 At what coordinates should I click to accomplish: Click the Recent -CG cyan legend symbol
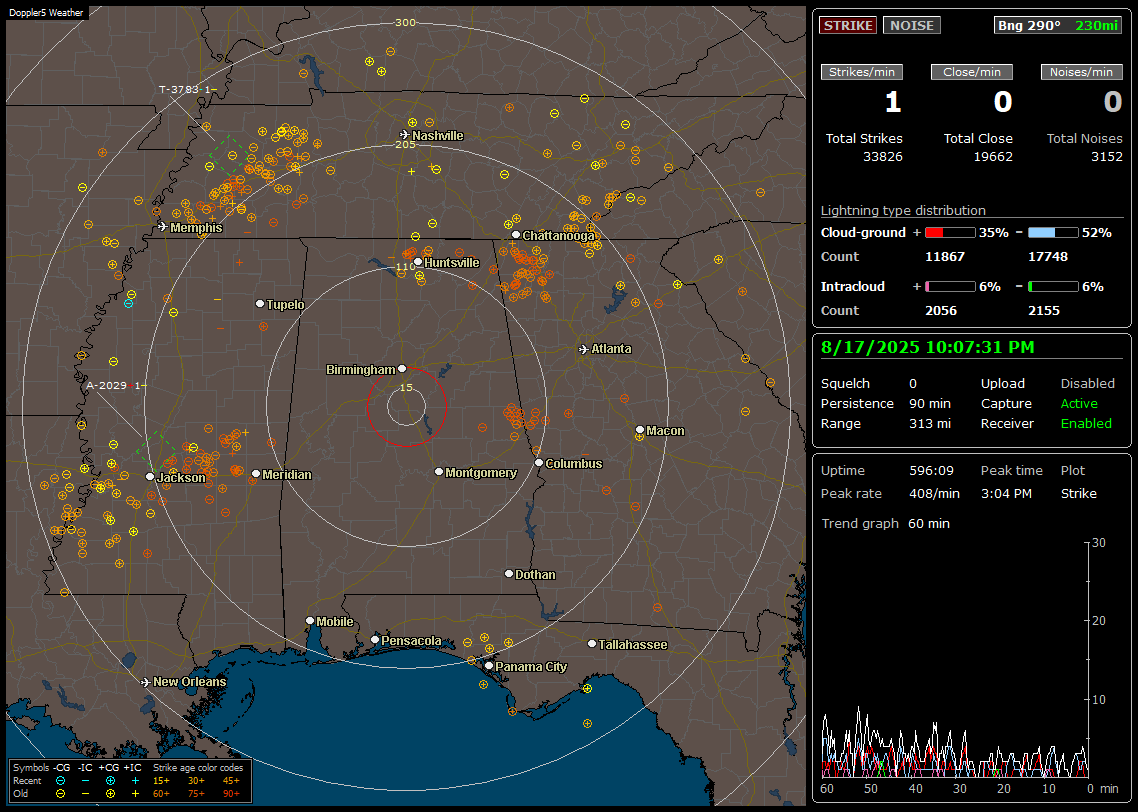coord(60,781)
